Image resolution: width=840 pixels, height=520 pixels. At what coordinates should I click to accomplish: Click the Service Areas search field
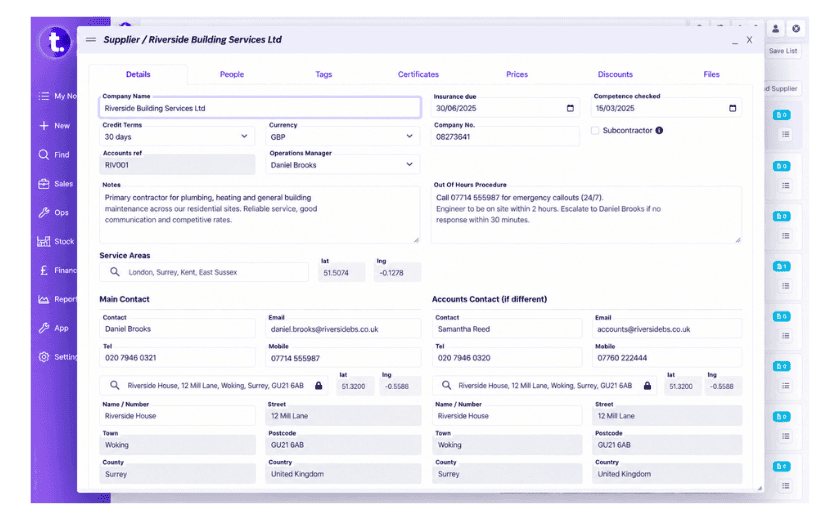point(204,272)
